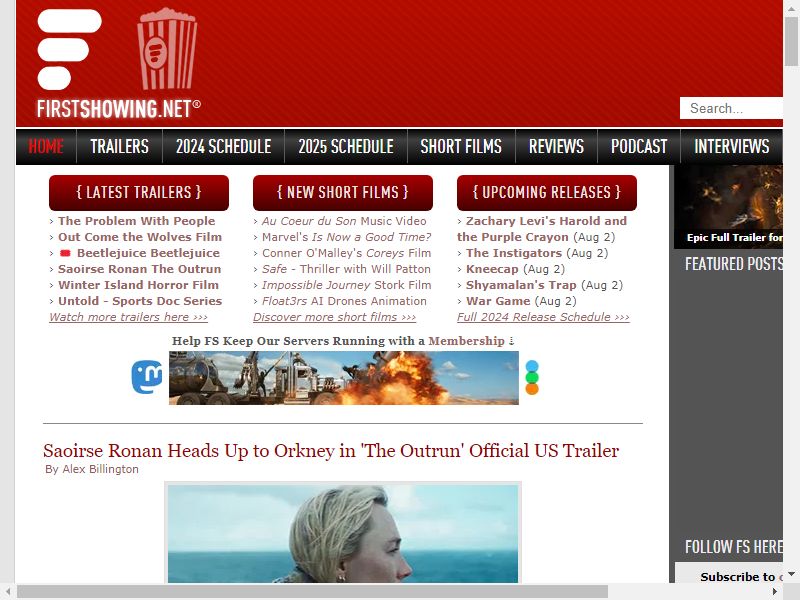Open the Podcast section
The height and width of the screenshot is (600, 800).
tap(639, 146)
